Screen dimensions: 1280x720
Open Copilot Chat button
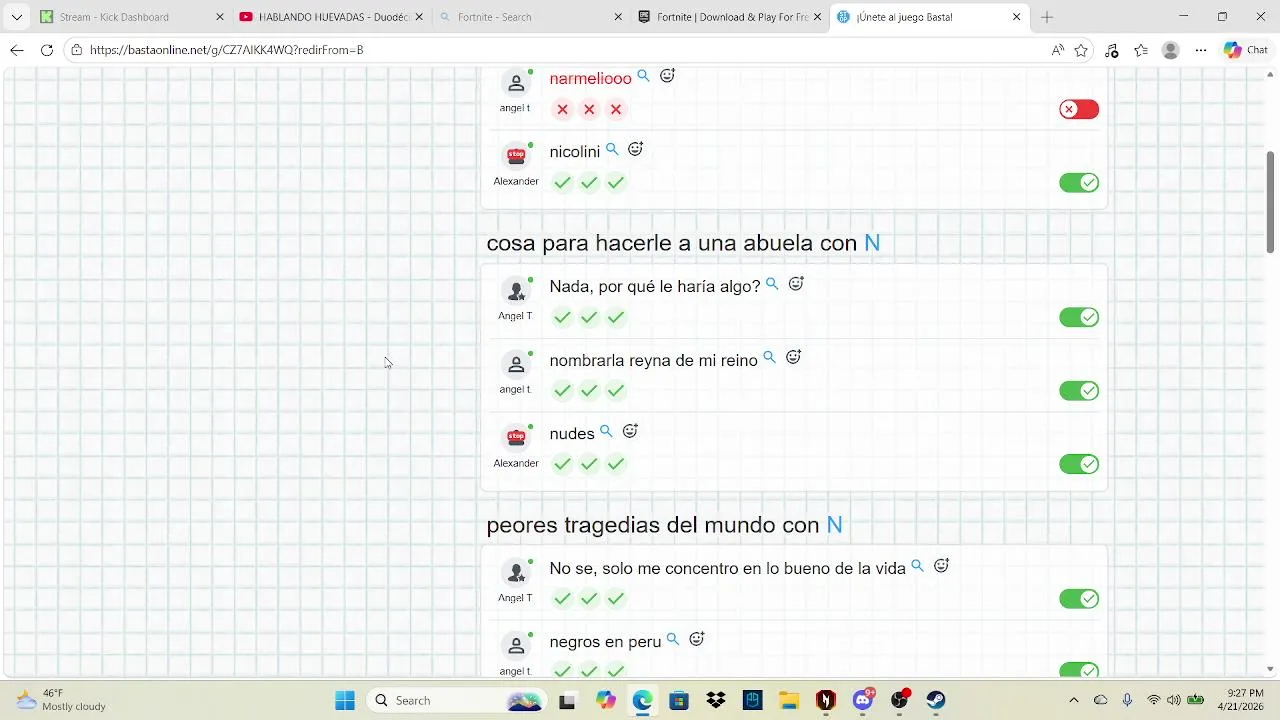1246,50
